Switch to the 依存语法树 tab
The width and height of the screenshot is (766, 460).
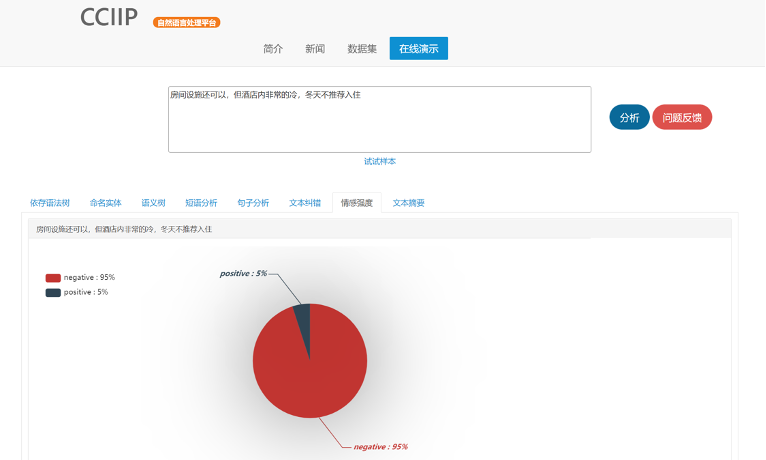[50, 202]
